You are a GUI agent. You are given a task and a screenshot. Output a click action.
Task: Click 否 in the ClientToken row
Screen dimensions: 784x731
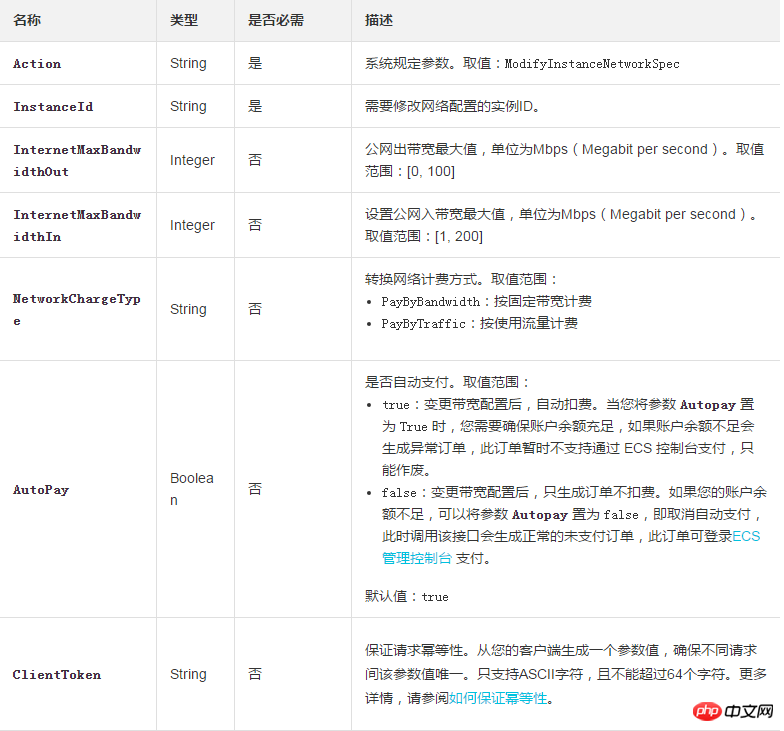[x=255, y=674]
